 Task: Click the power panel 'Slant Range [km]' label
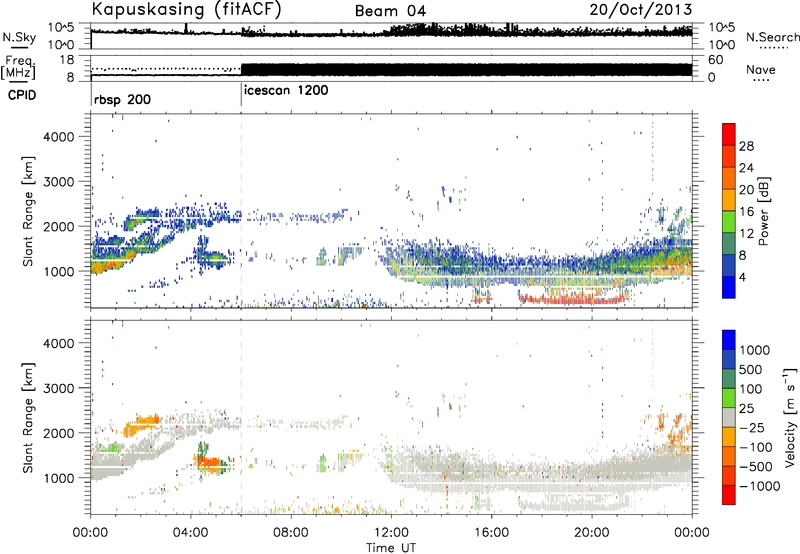point(28,211)
